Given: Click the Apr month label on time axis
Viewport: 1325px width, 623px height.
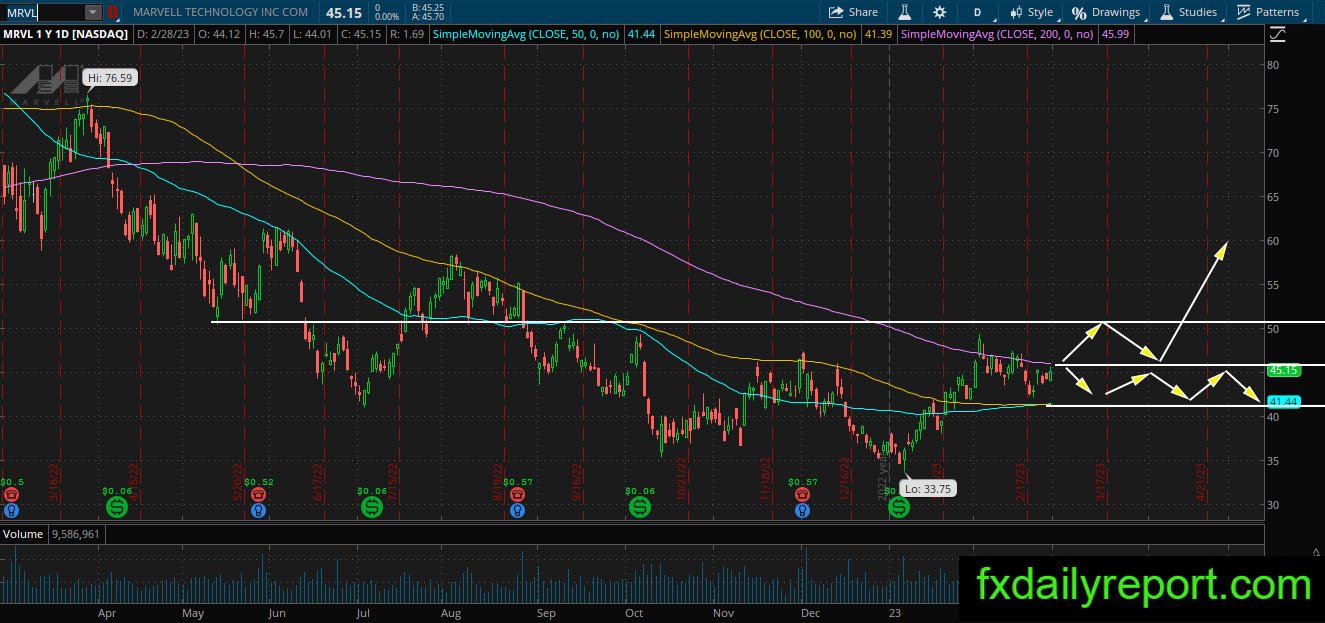Looking at the screenshot, I should 107,613.
